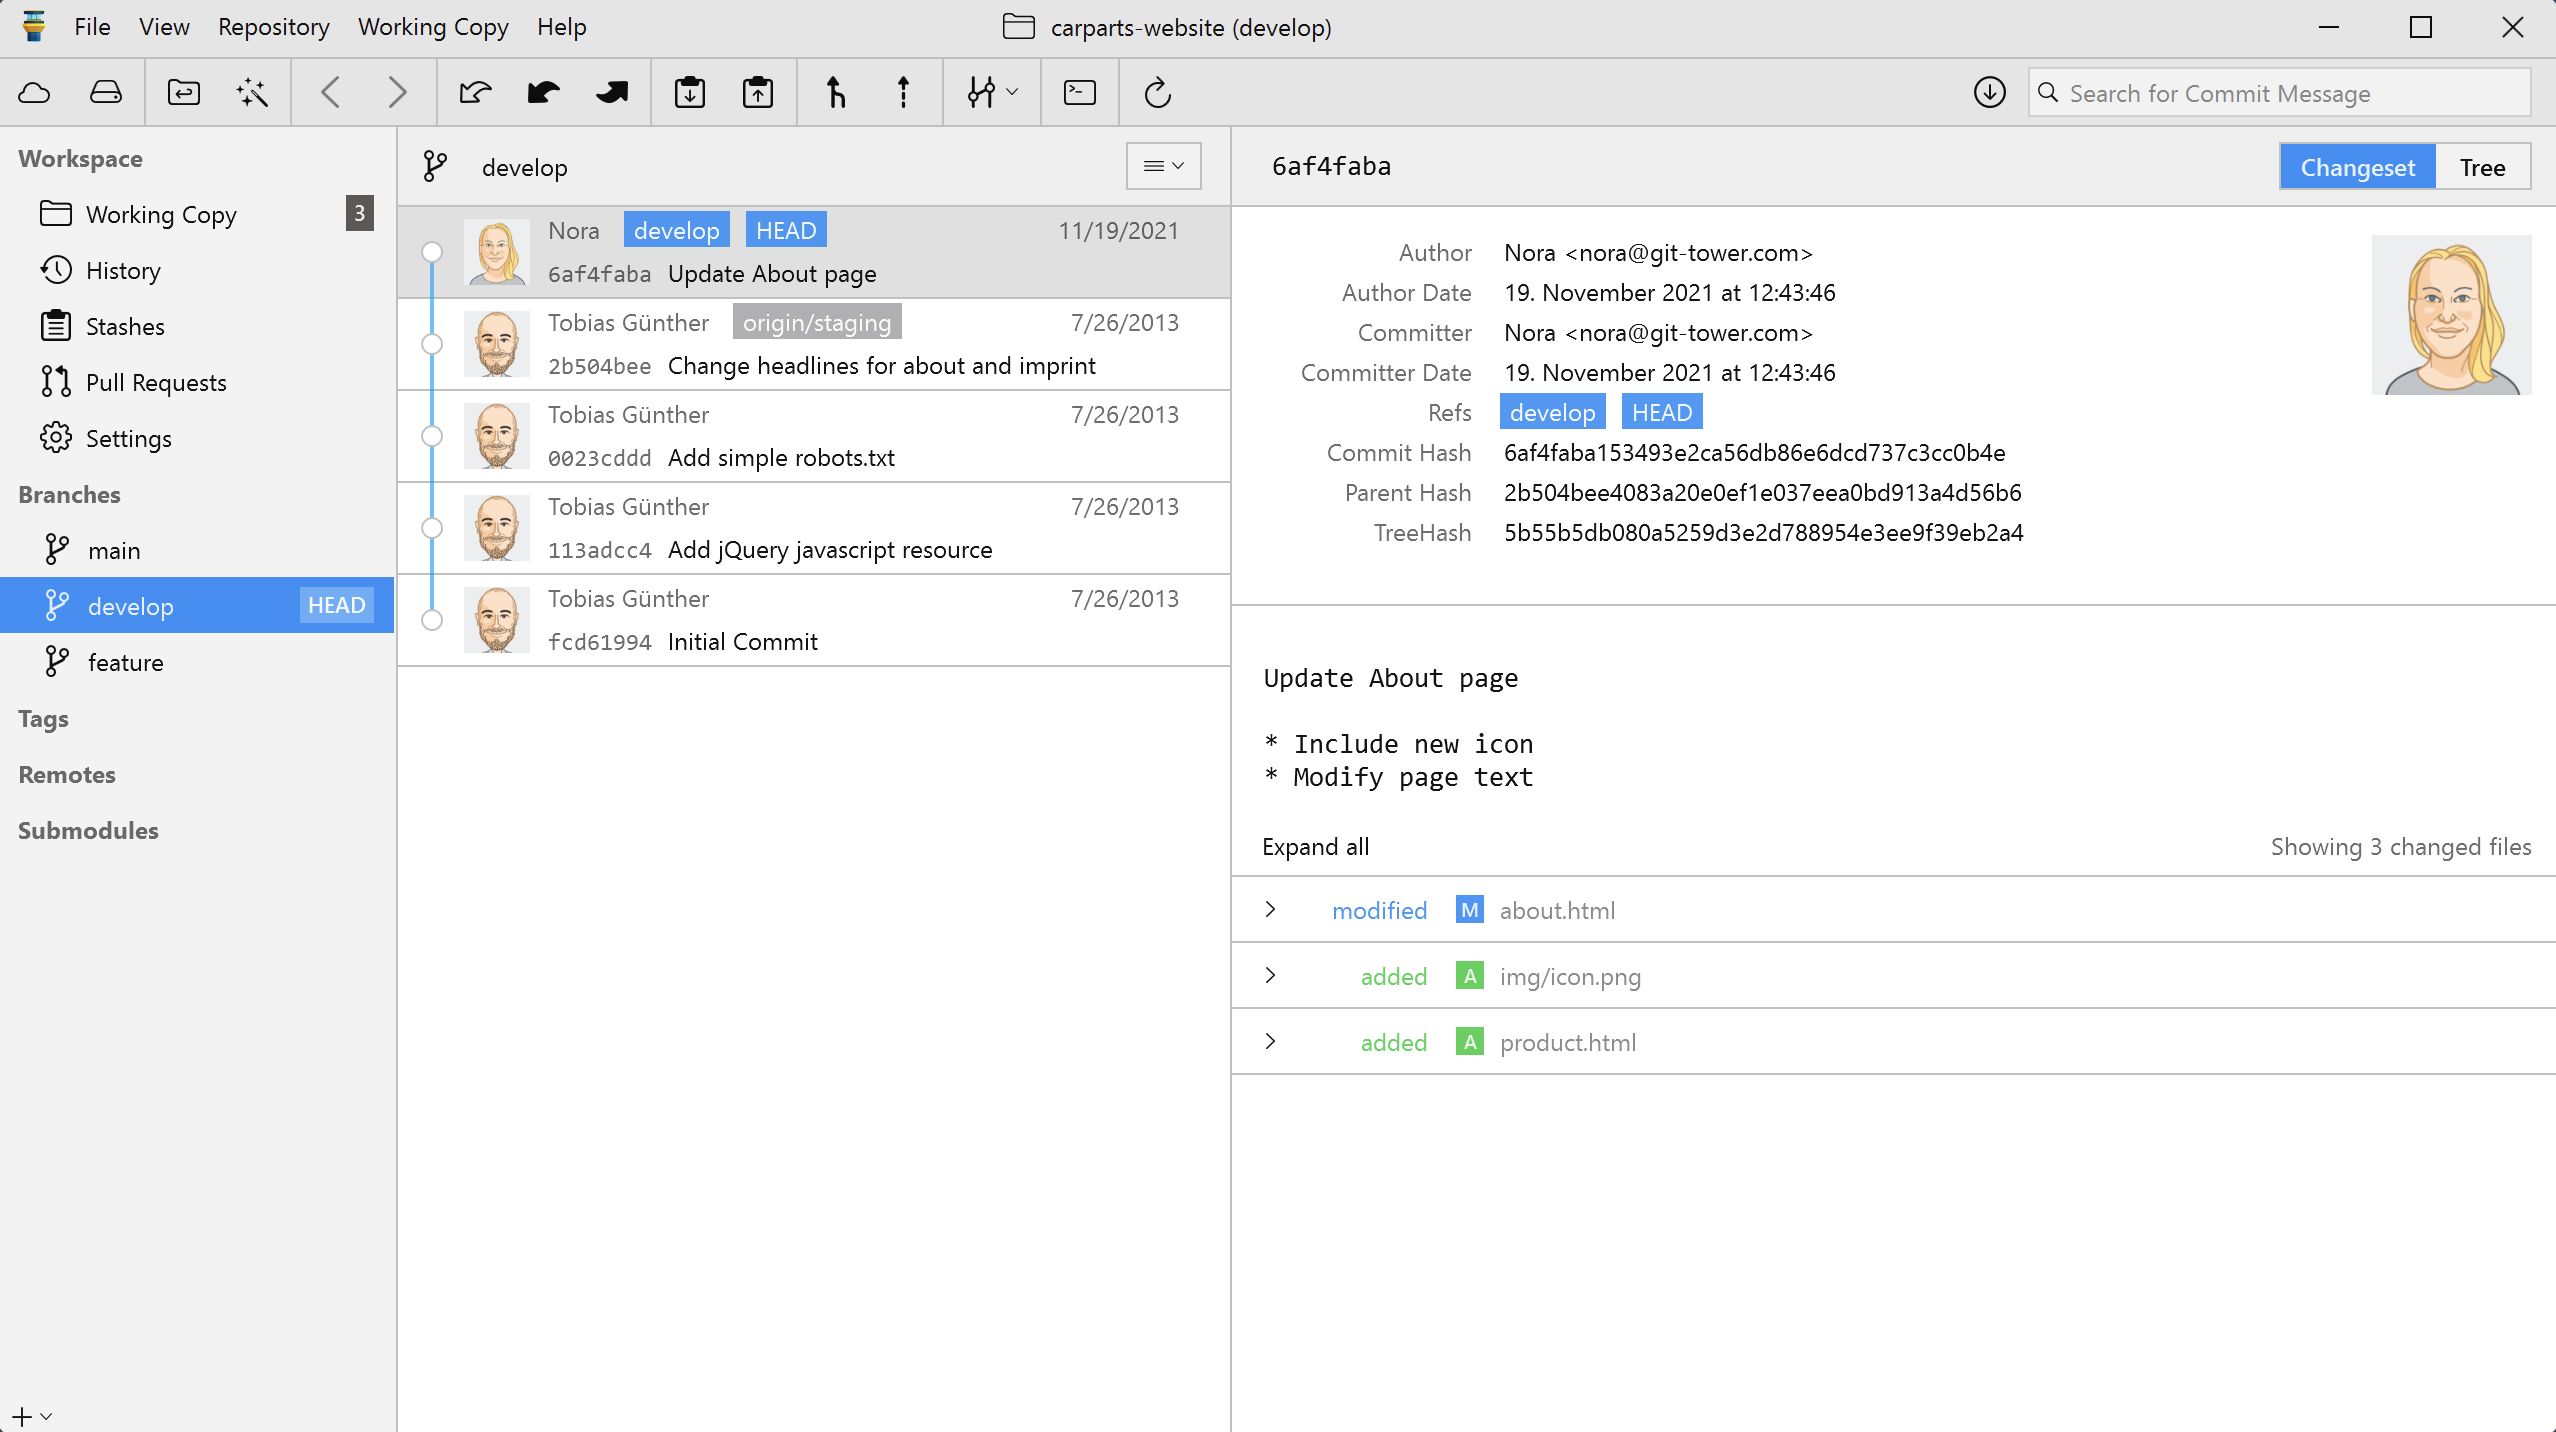Click the Expand all link

tap(1315, 847)
